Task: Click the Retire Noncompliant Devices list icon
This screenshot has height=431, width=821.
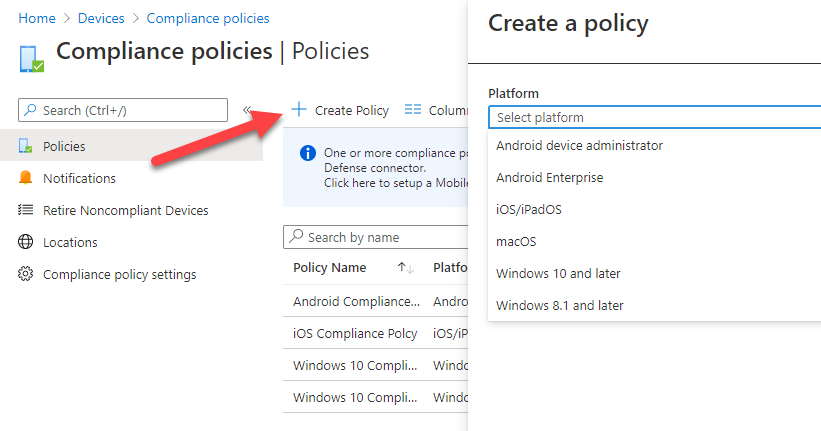Action: (26, 210)
